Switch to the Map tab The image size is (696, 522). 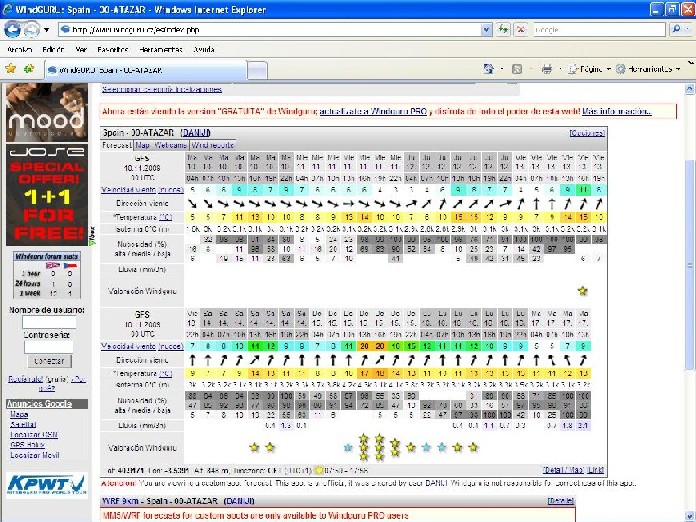[x=143, y=145]
